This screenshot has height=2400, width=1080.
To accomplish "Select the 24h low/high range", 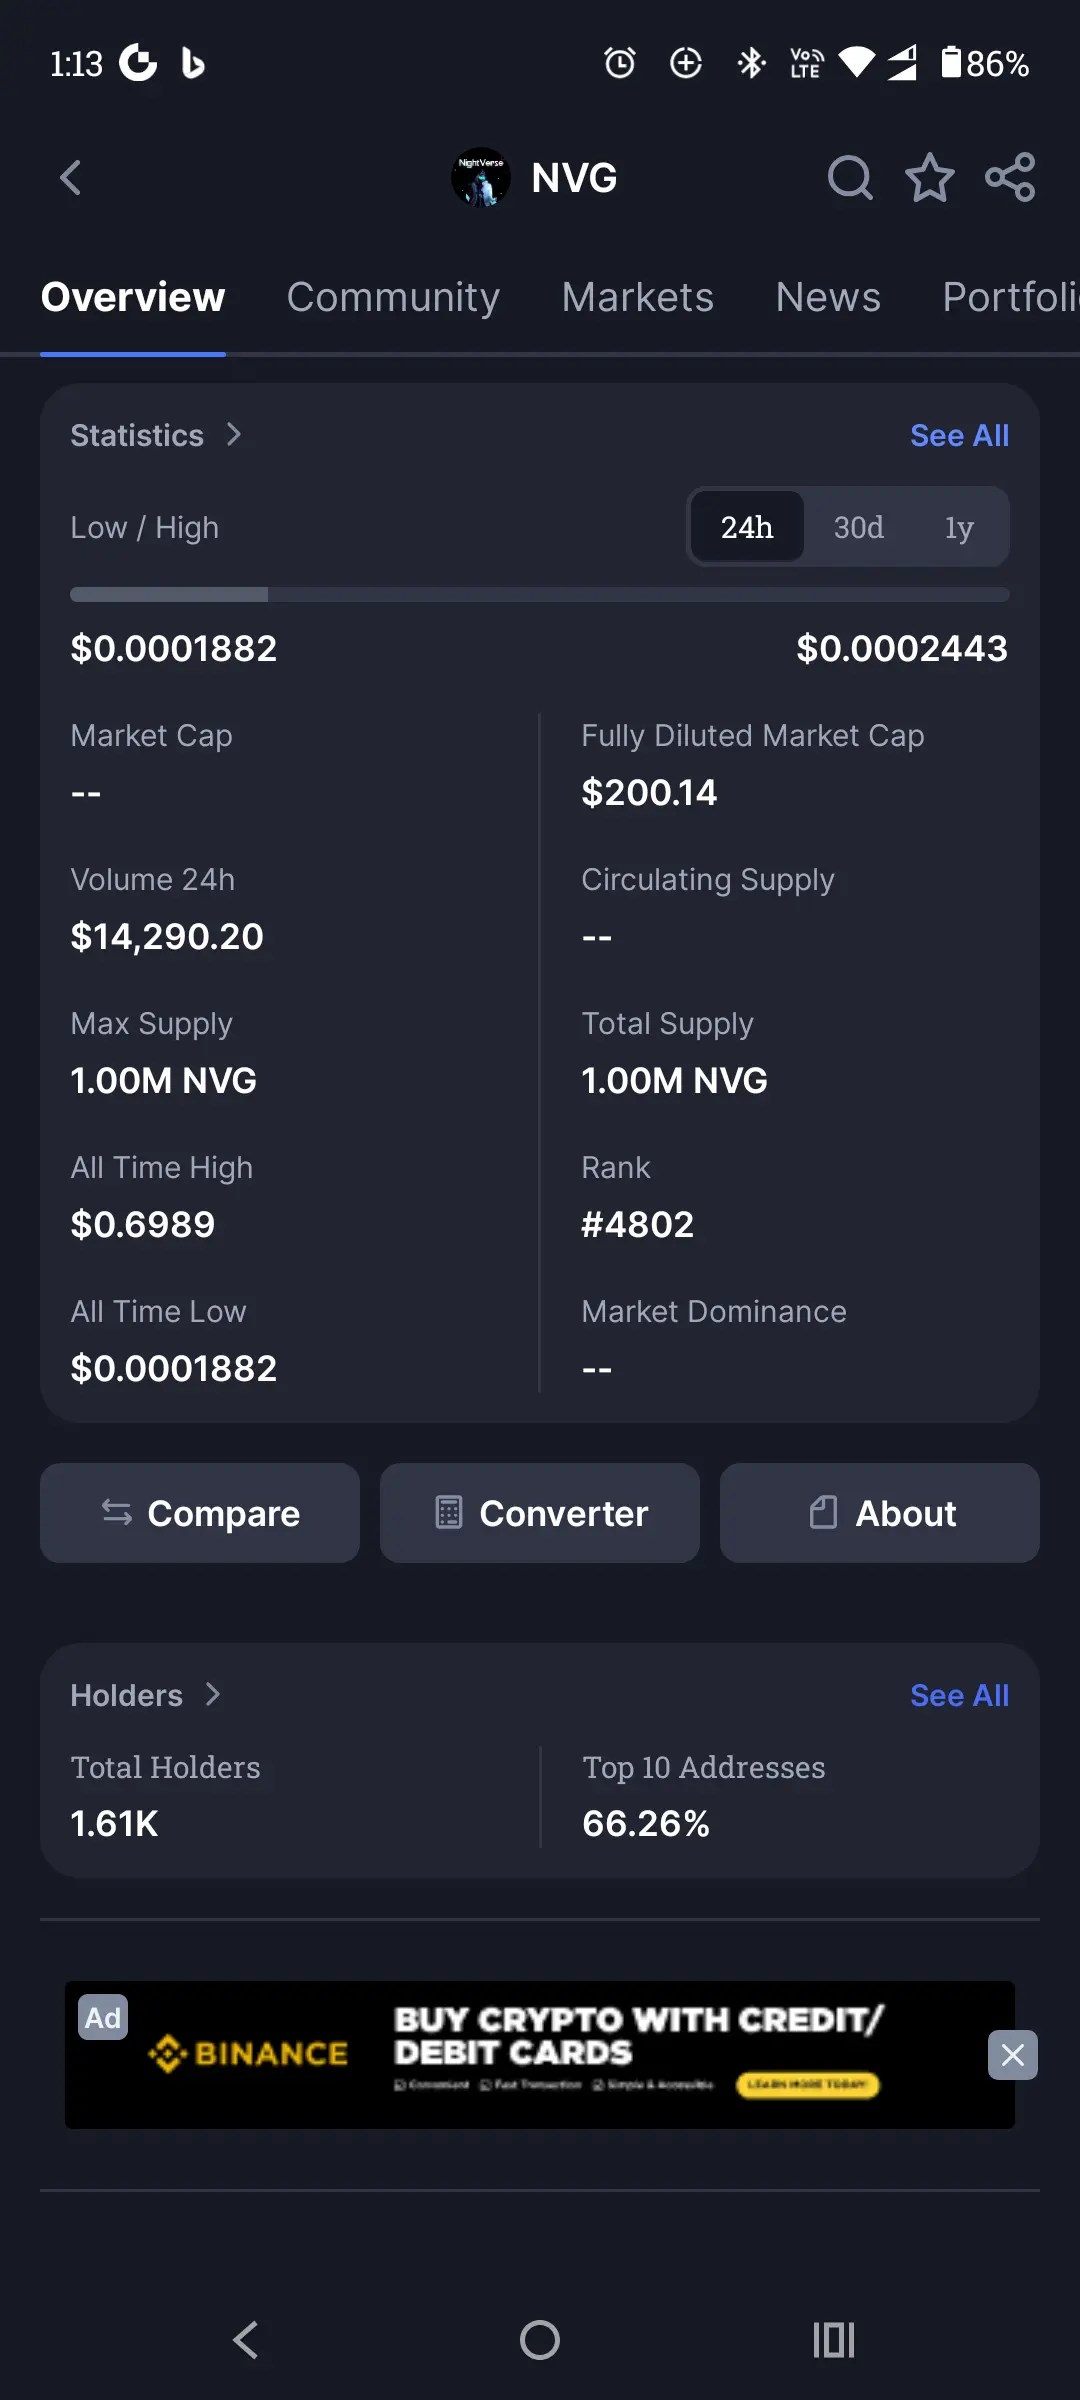I will (747, 527).
